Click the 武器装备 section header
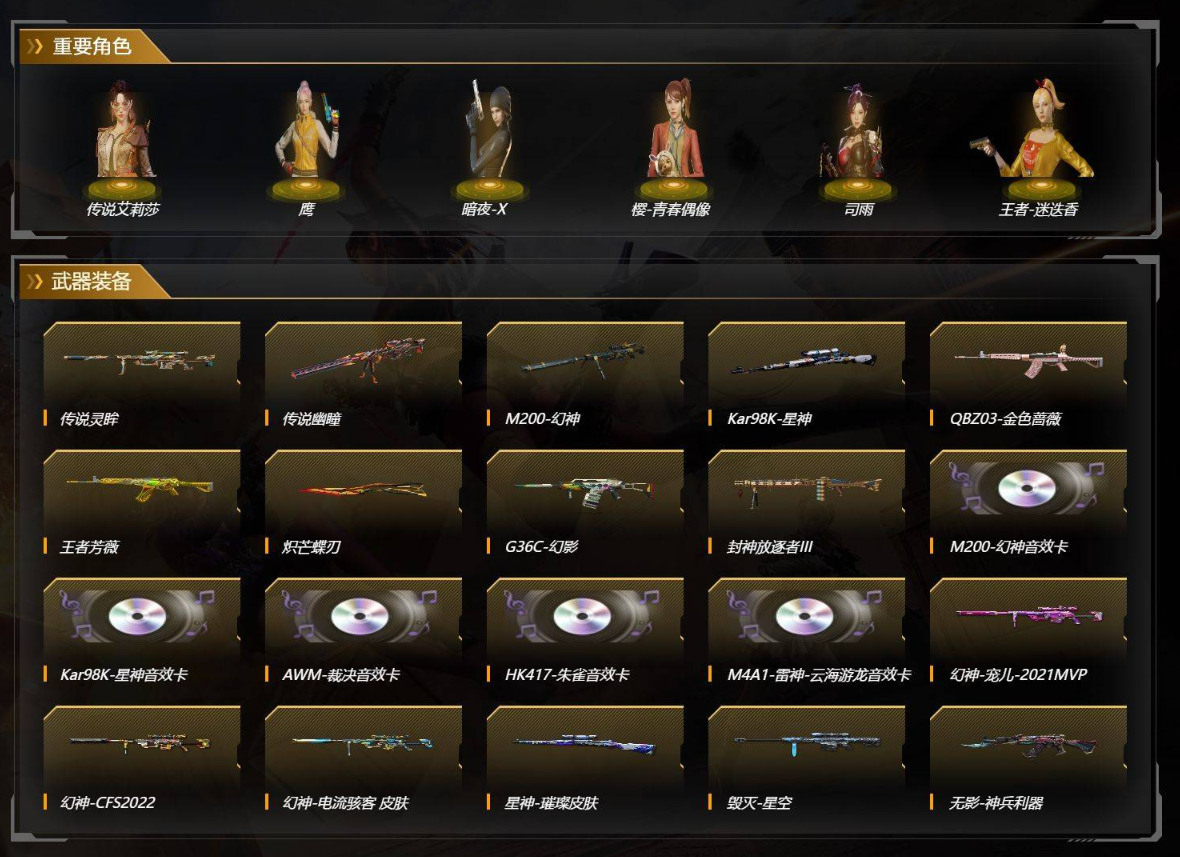This screenshot has height=857, width=1180. [x=91, y=281]
